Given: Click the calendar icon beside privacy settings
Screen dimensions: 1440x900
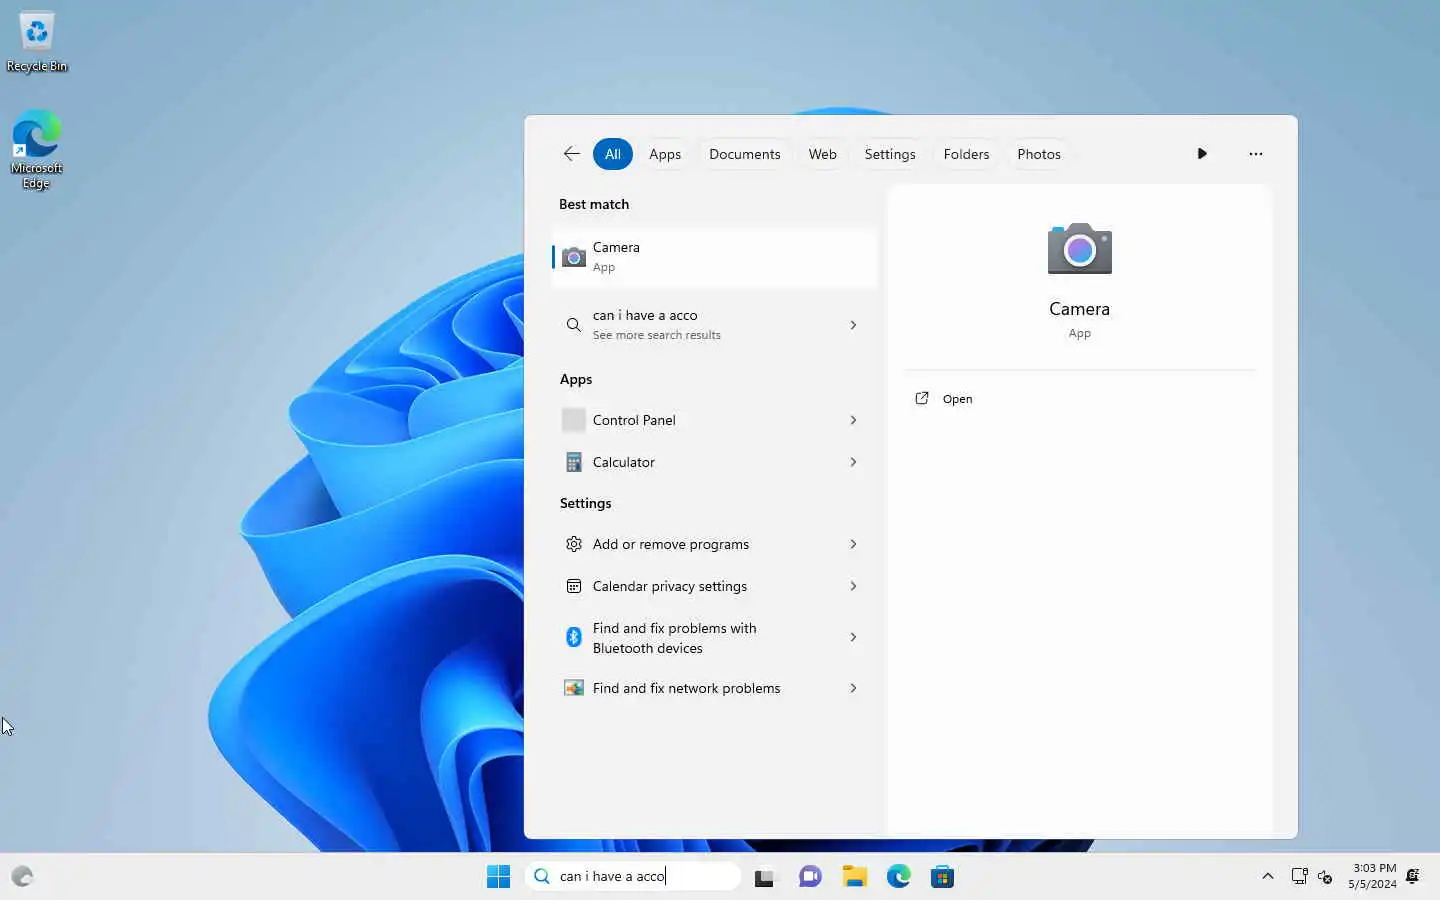Looking at the screenshot, I should pos(574,586).
